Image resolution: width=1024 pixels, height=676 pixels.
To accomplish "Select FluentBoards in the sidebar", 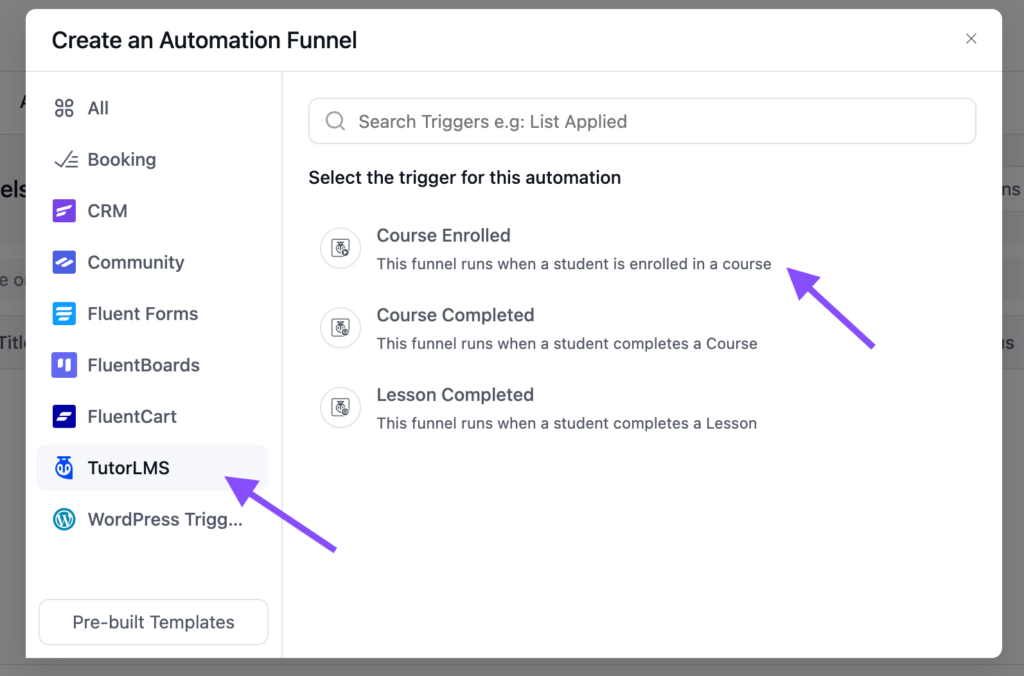I will pyautogui.click(x=152, y=365).
